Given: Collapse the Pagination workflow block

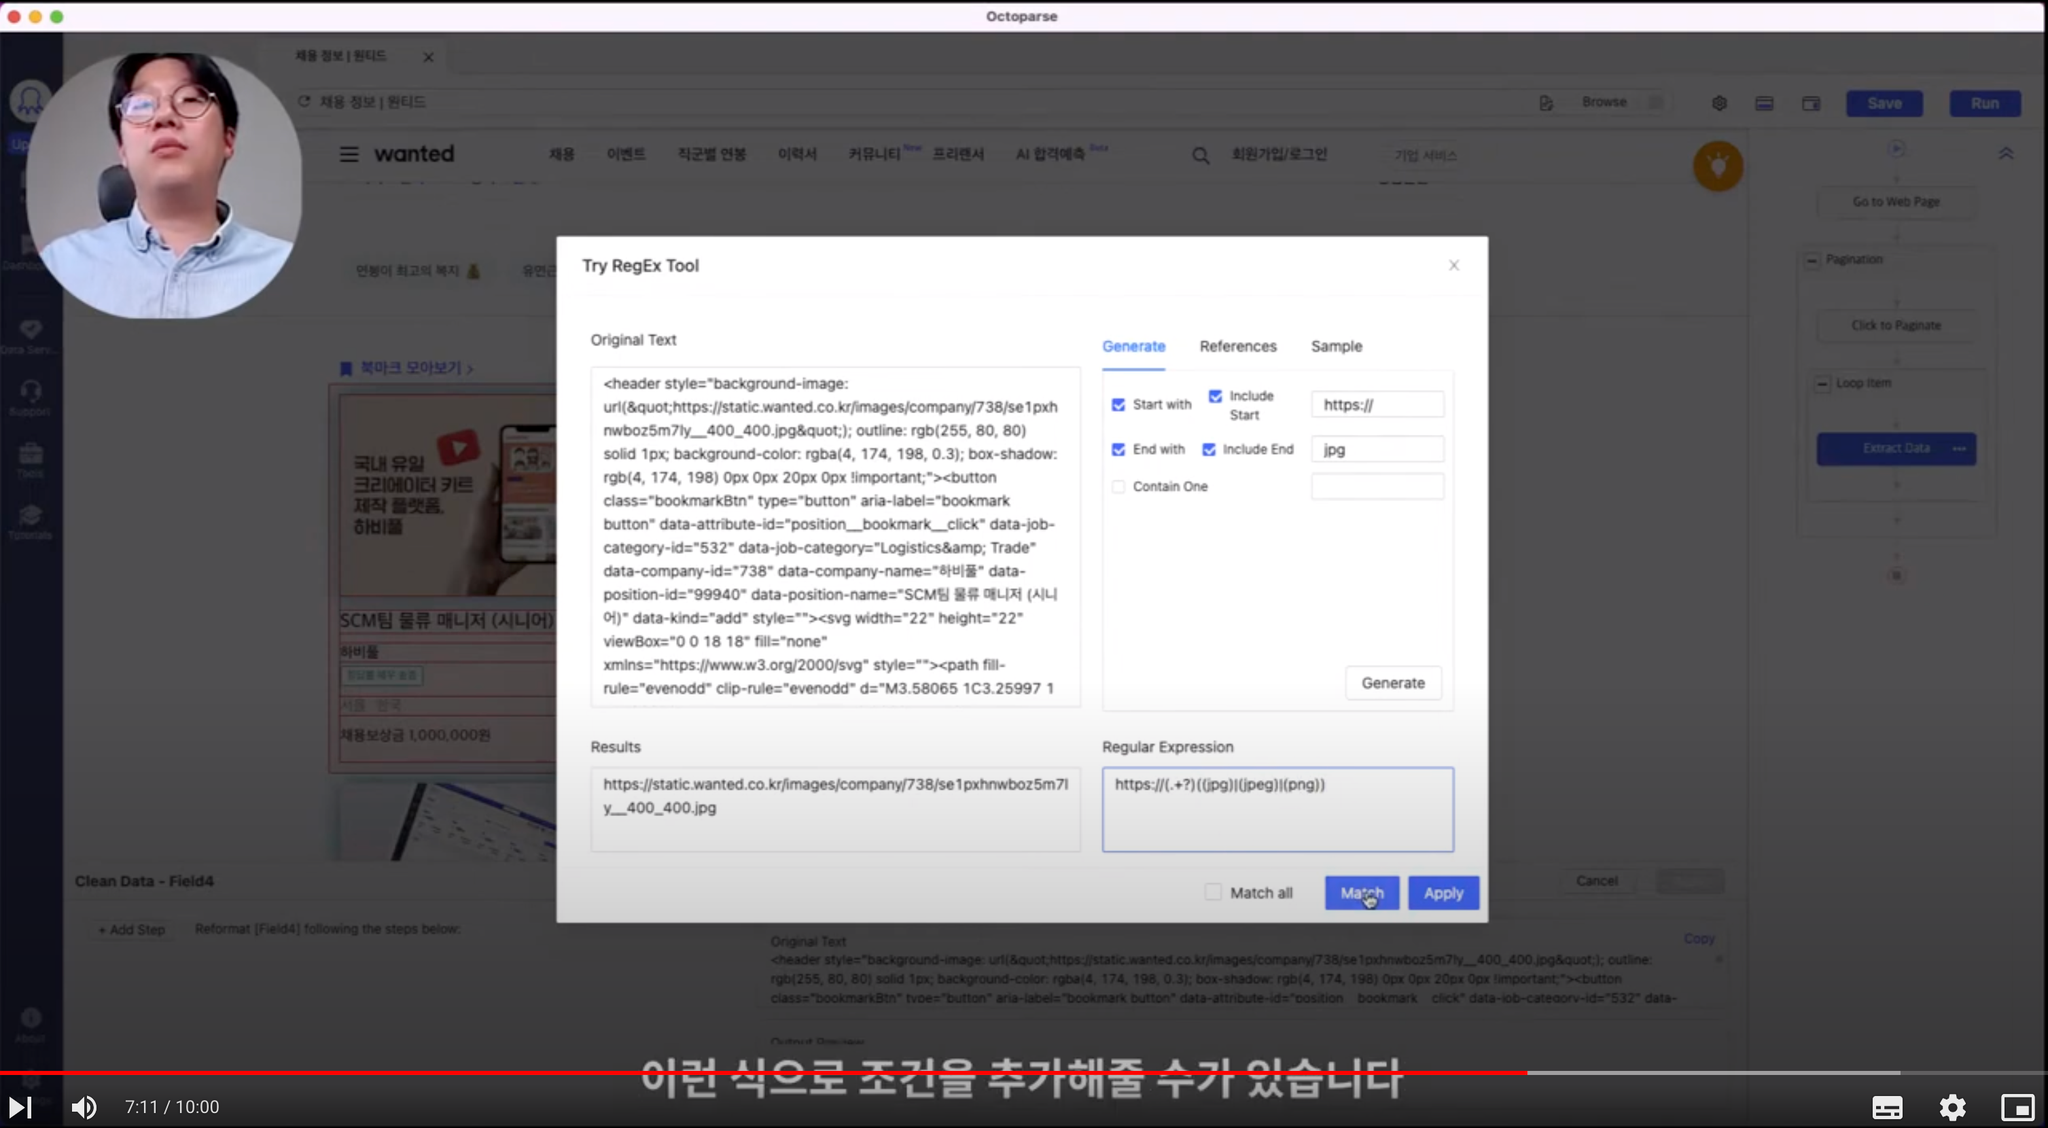Looking at the screenshot, I should tap(1812, 260).
